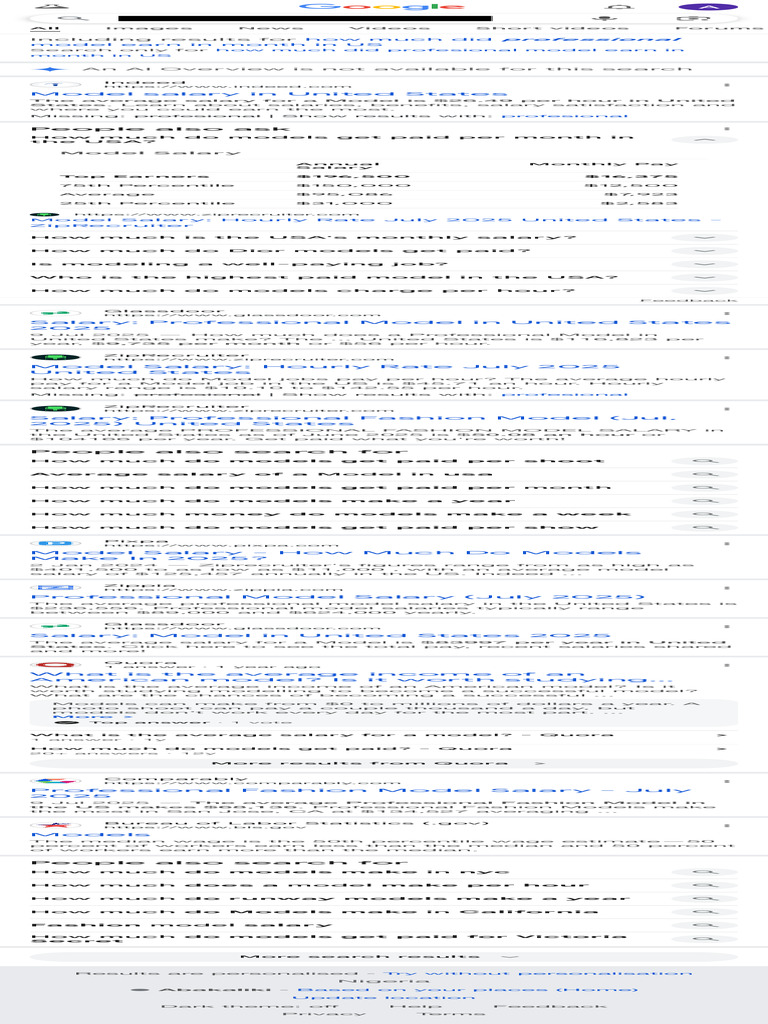Click the Google logo
768x1024 pixels.
[x=381, y=7]
